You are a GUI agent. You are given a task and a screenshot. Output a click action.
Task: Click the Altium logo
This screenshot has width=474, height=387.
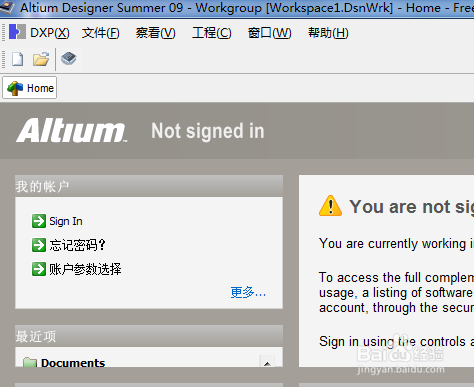click(71, 130)
